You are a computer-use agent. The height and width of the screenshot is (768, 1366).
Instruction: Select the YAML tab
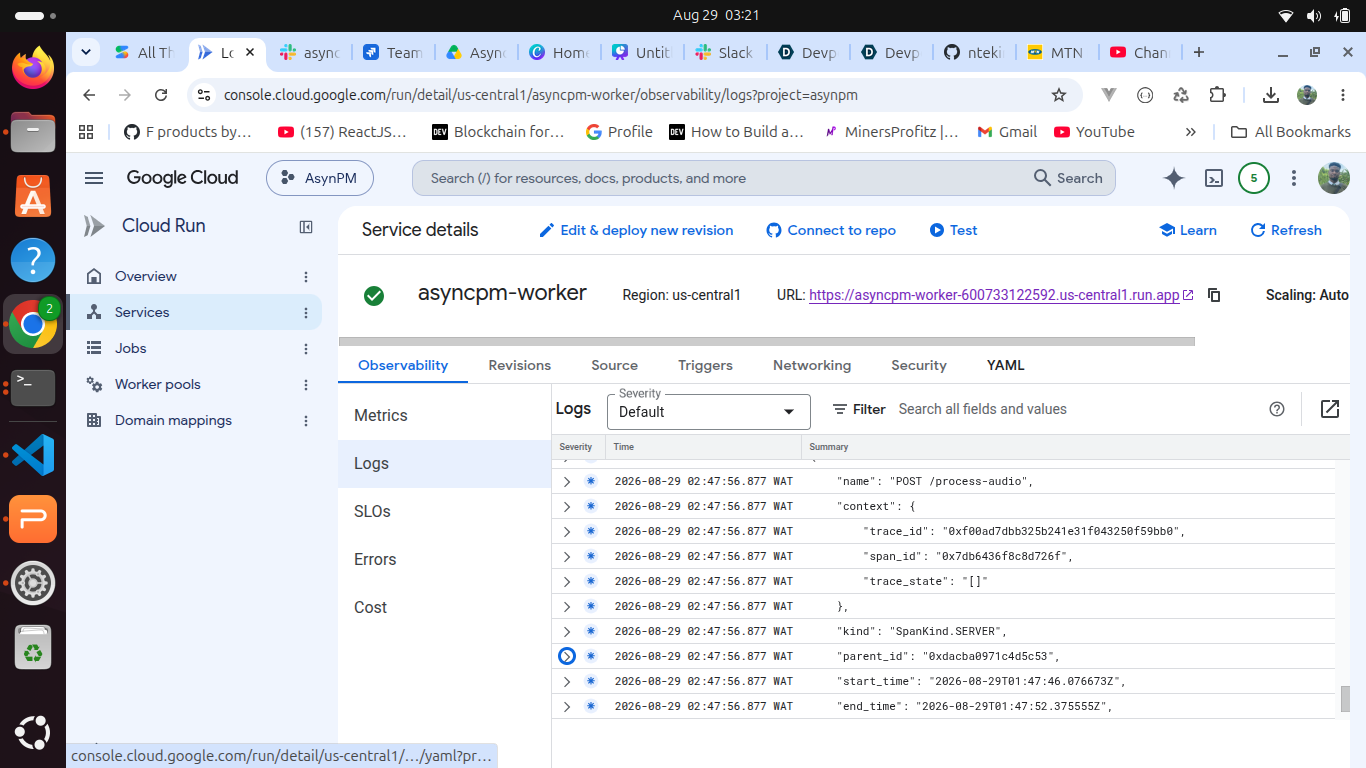pos(1005,365)
